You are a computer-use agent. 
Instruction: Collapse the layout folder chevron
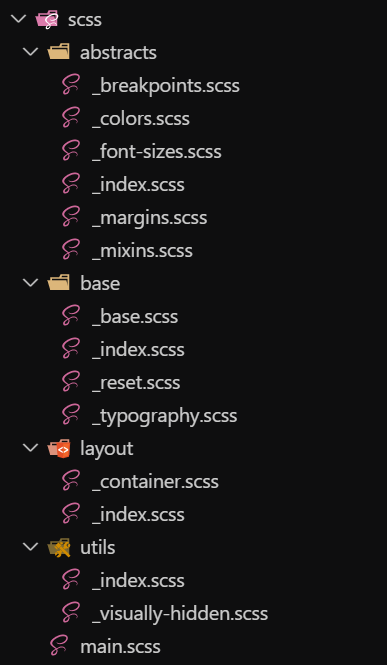pyautogui.click(x=31, y=448)
